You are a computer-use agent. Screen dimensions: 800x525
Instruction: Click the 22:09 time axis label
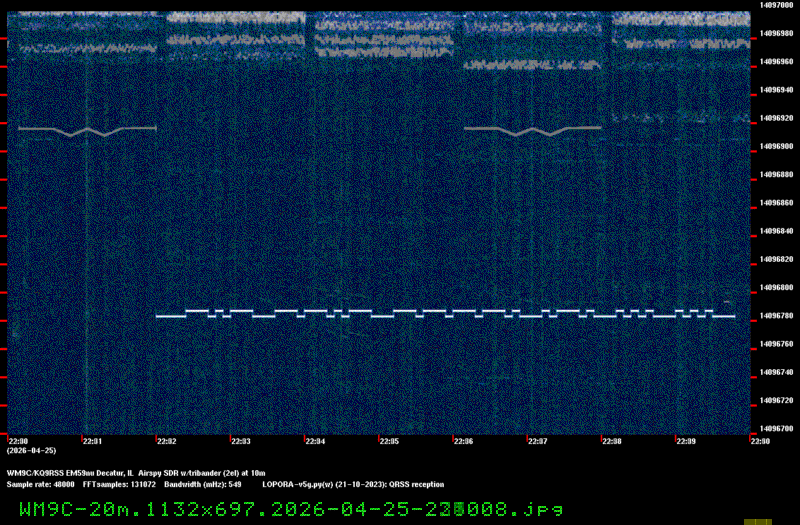point(686,441)
